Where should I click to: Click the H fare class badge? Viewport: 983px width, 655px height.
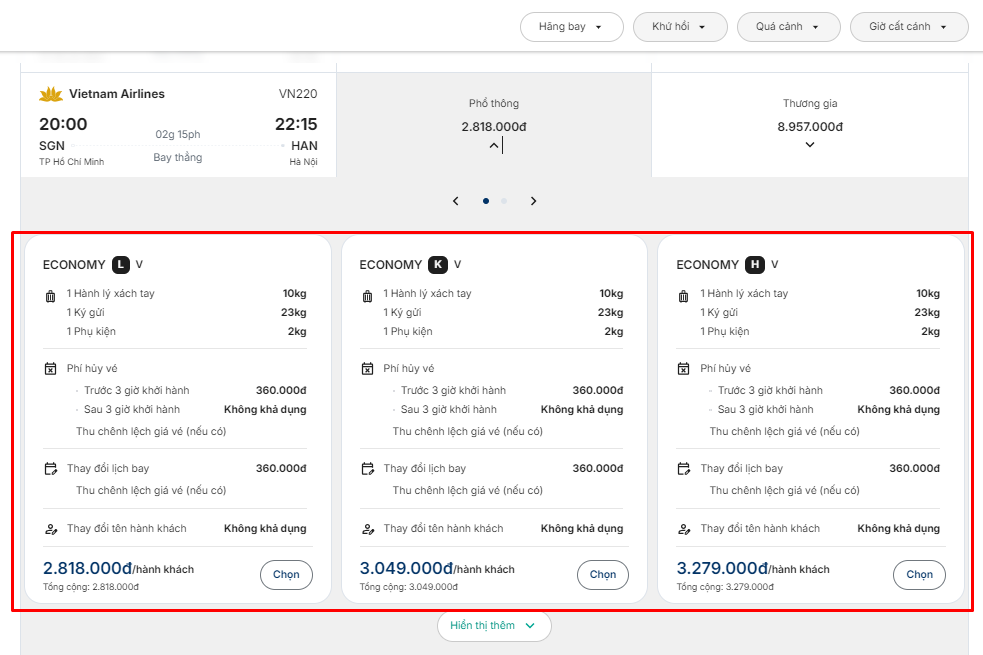[x=755, y=265]
